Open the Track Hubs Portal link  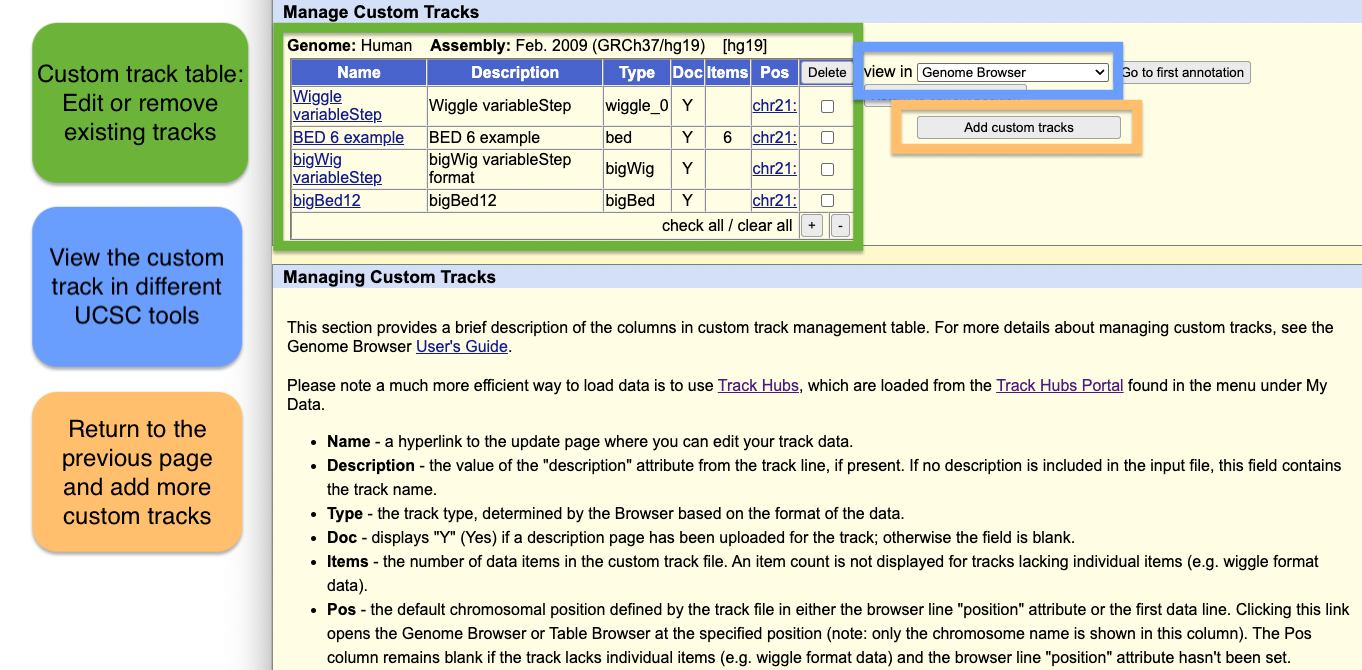click(1059, 386)
